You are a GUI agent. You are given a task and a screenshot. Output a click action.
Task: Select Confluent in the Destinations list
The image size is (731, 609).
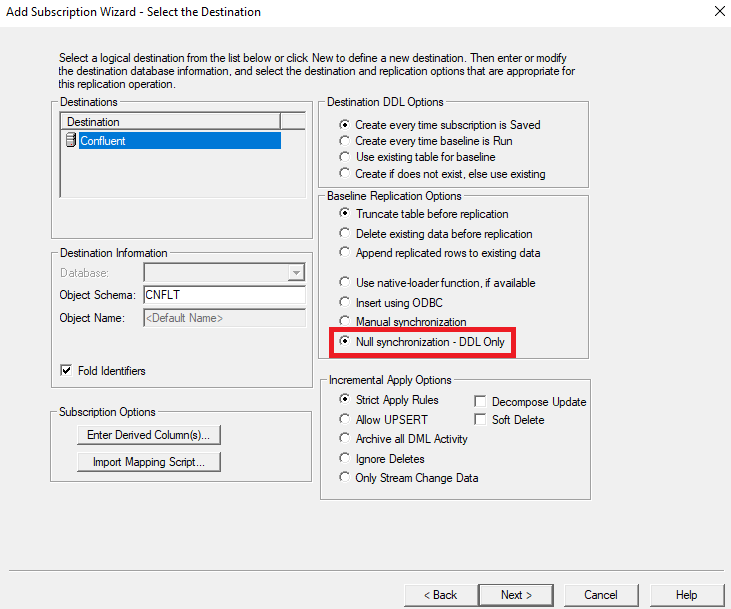[x=103, y=141]
